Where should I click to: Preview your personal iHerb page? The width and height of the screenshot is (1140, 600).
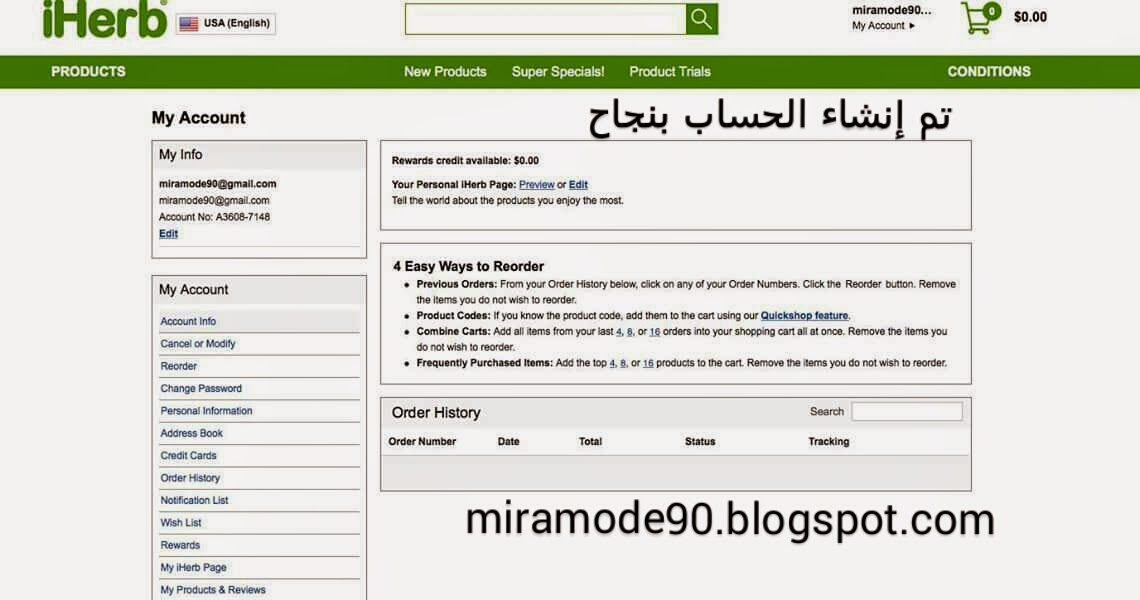point(537,185)
